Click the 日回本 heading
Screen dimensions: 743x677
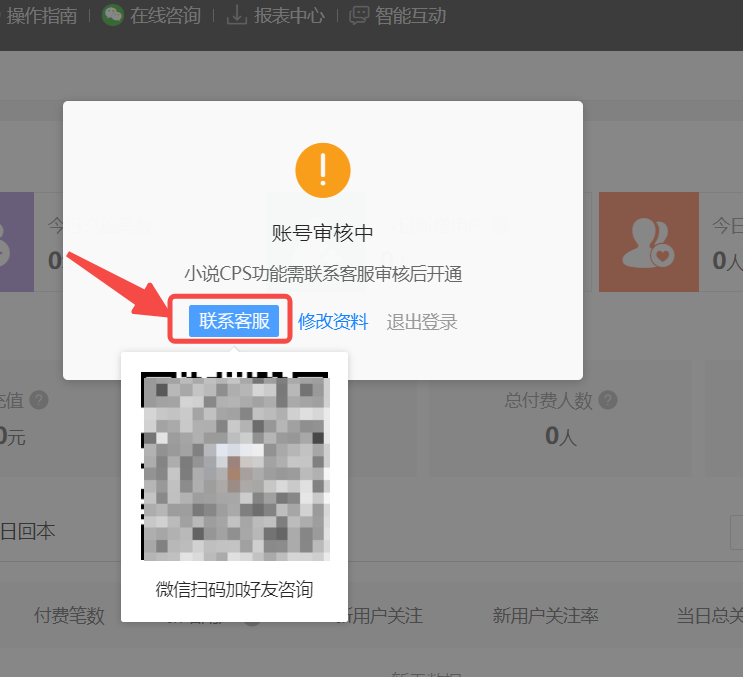point(28,532)
